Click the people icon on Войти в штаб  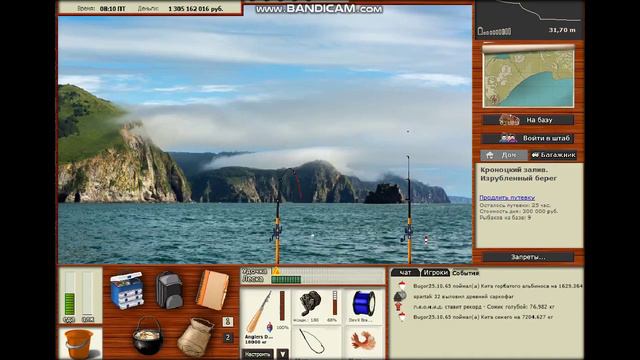tap(507, 138)
